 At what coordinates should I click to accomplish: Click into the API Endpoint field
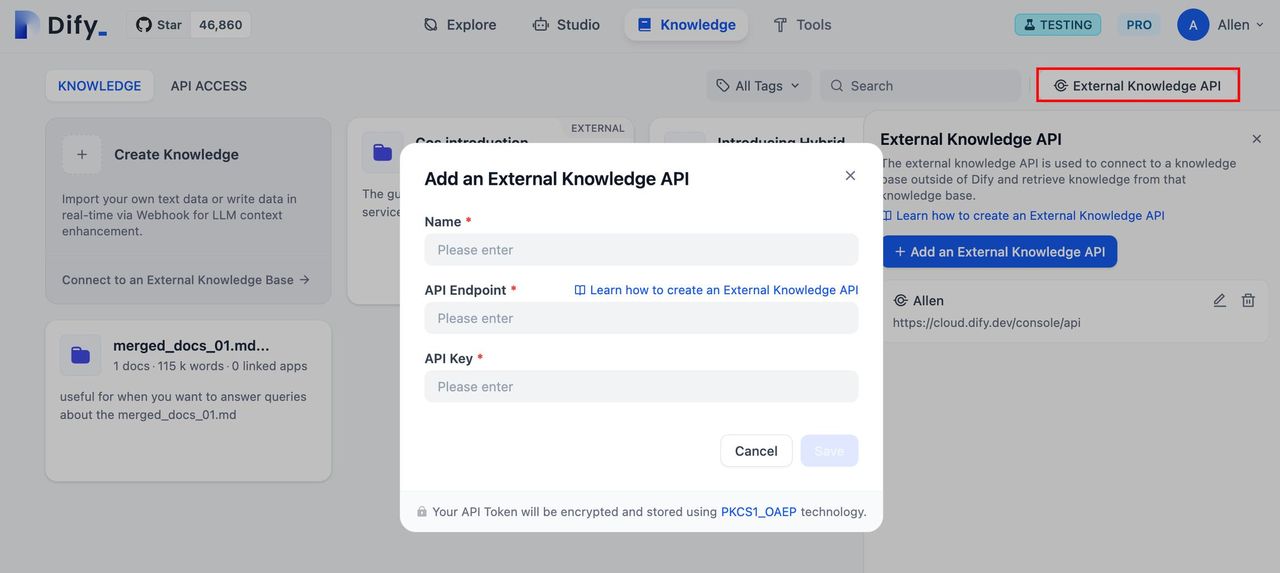tap(641, 318)
